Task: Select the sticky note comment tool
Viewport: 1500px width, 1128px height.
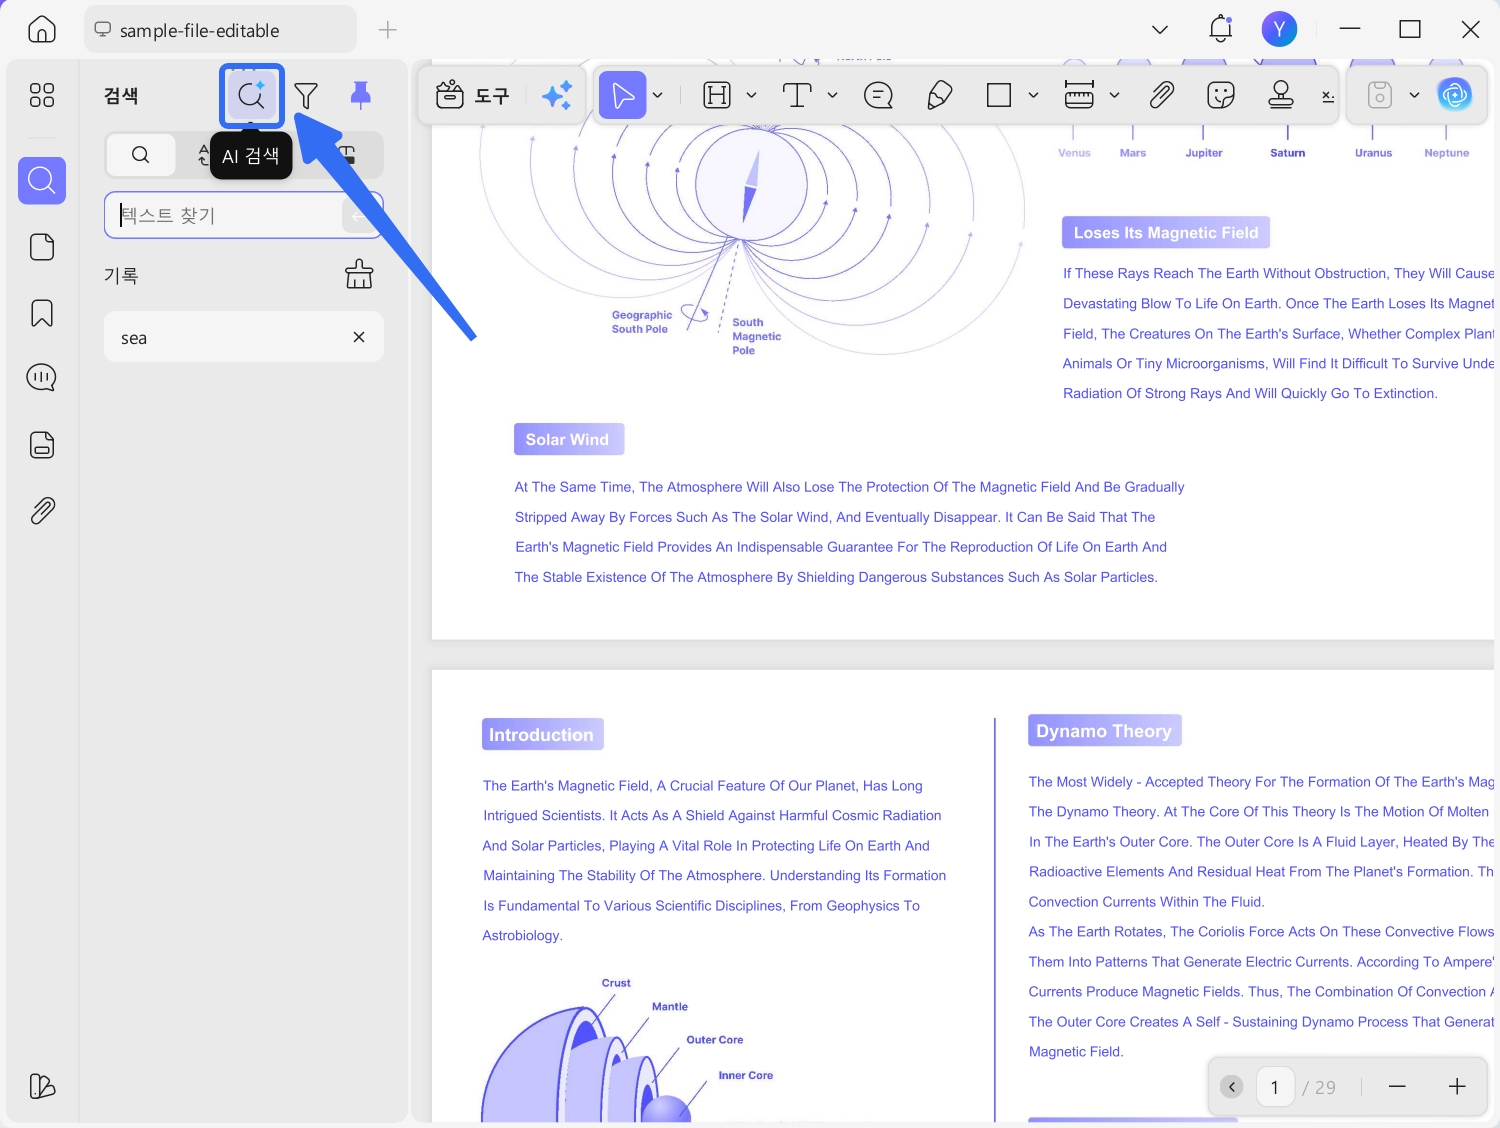Action: (878, 95)
